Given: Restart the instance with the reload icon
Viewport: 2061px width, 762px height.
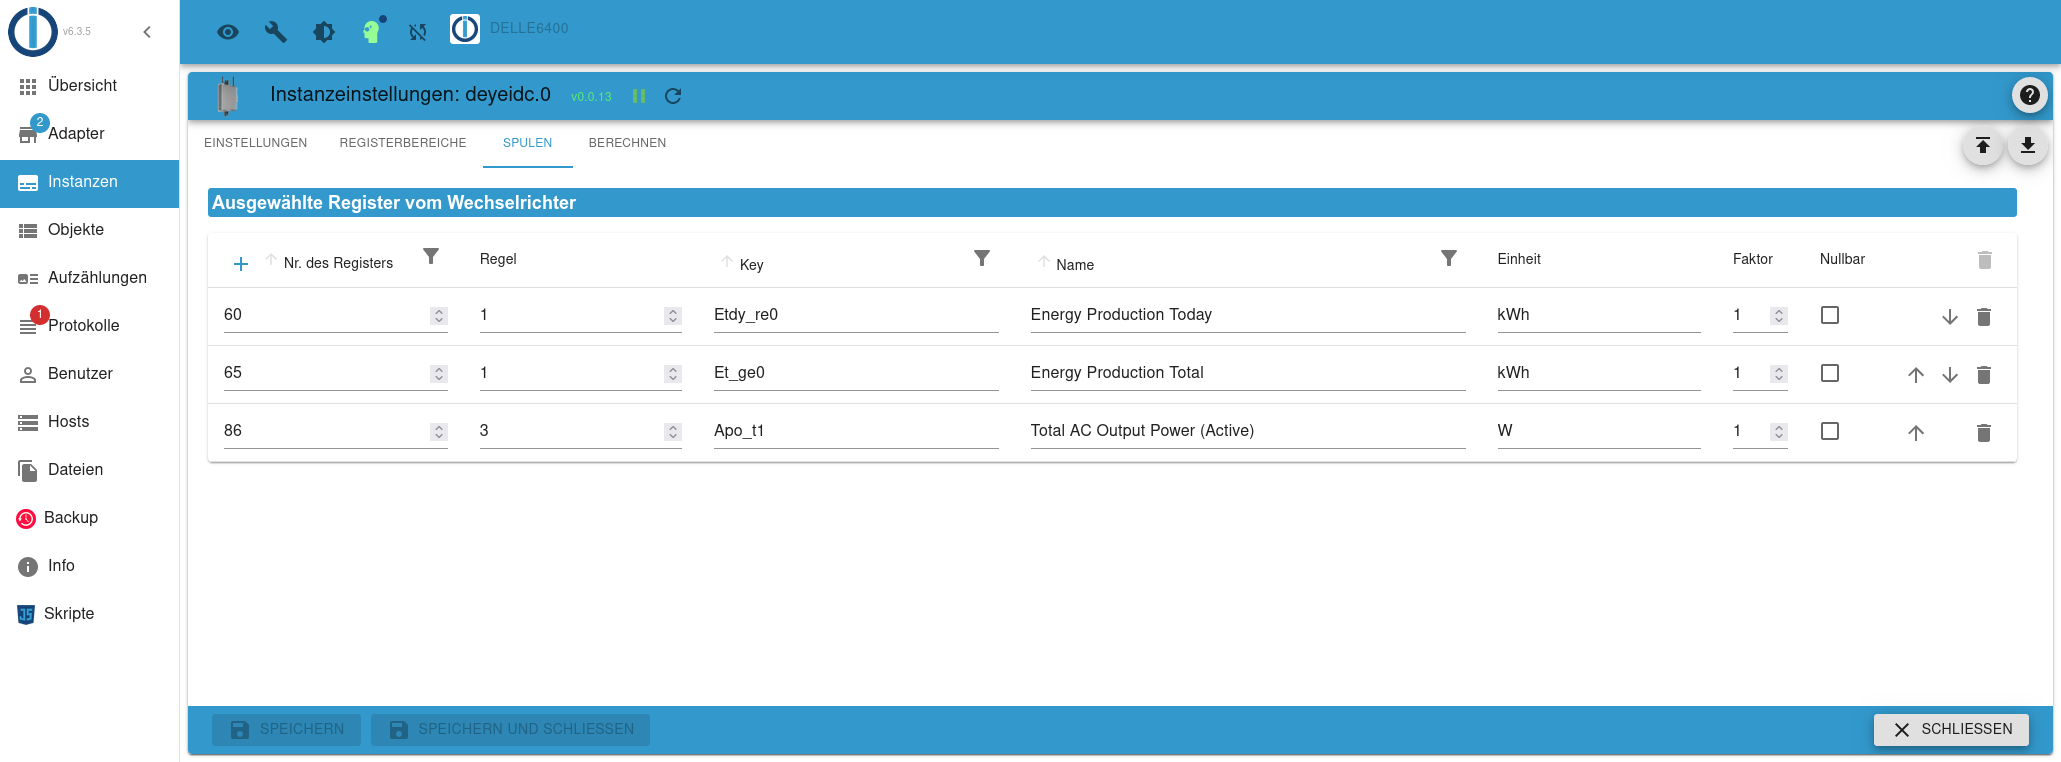Looking at the screenshot, I should coord(673,96).
